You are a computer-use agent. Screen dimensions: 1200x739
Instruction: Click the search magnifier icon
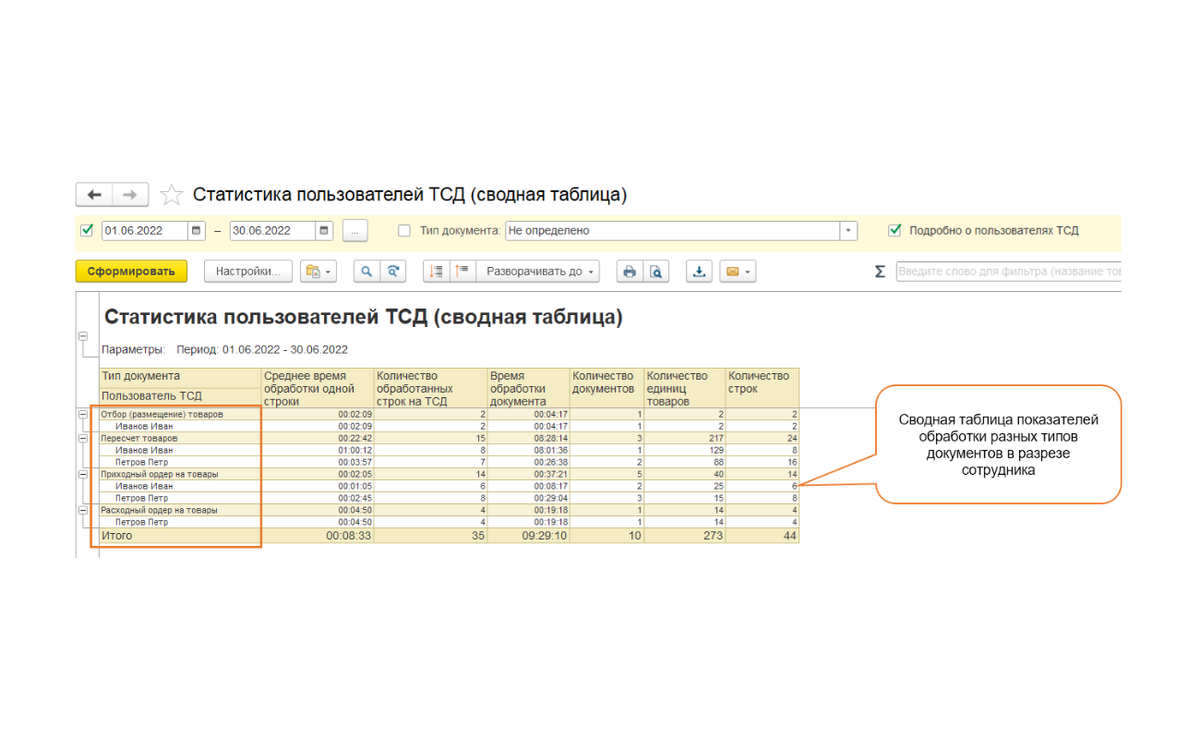pos(367,271)
